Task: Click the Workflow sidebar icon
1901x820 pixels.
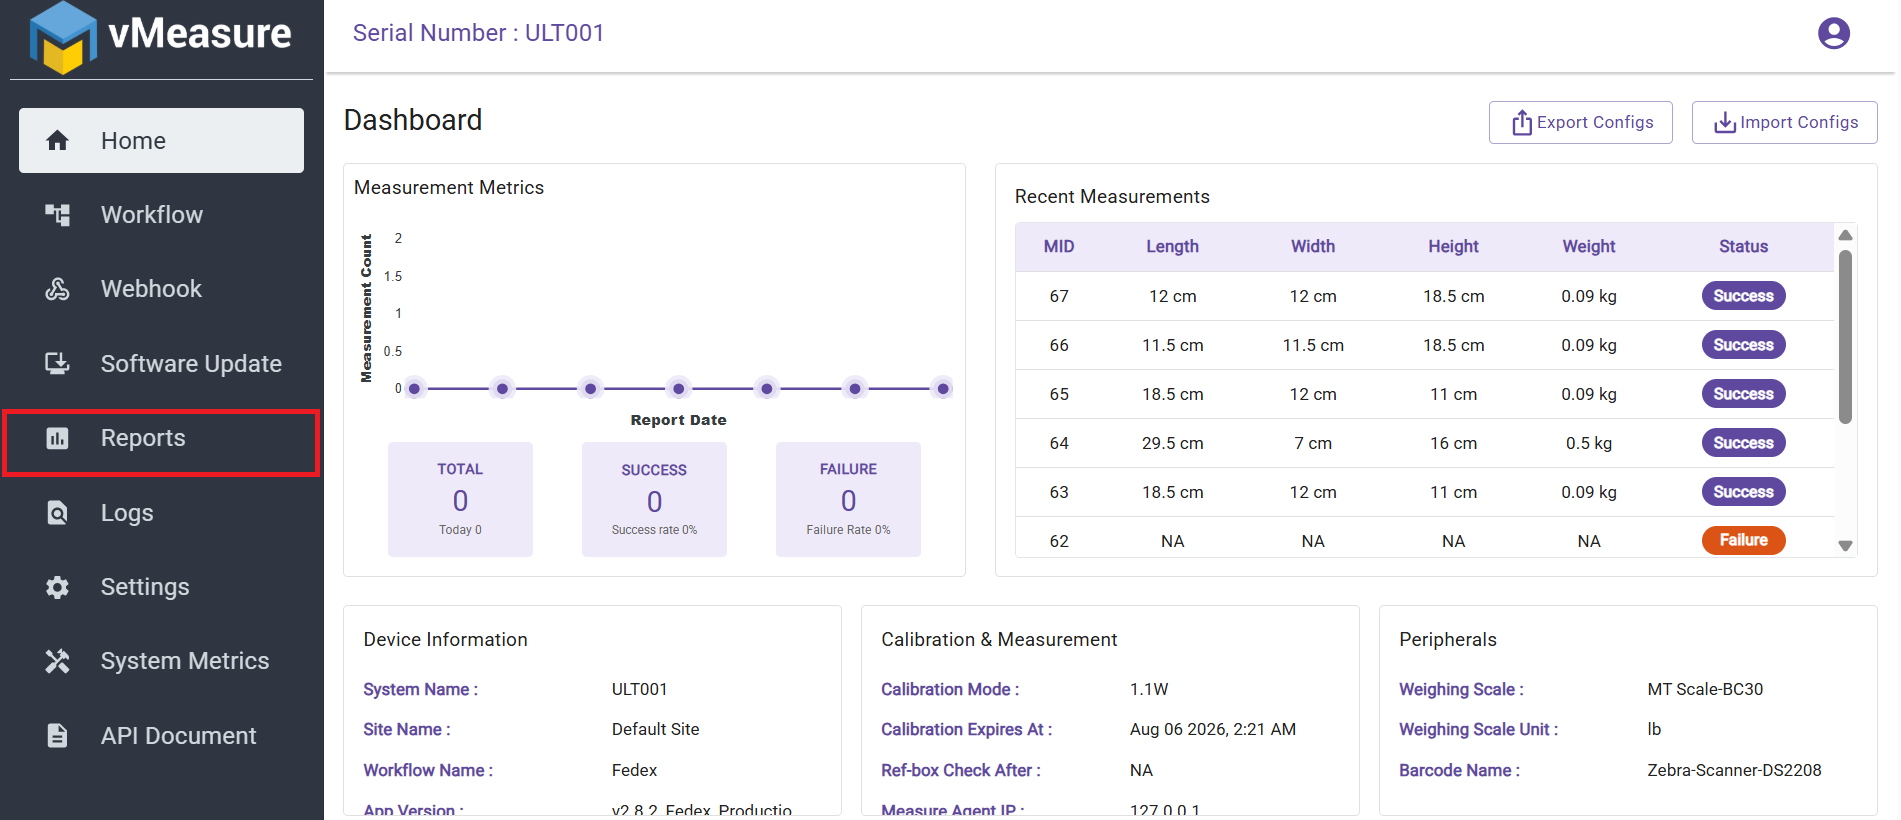Action: 58,215
